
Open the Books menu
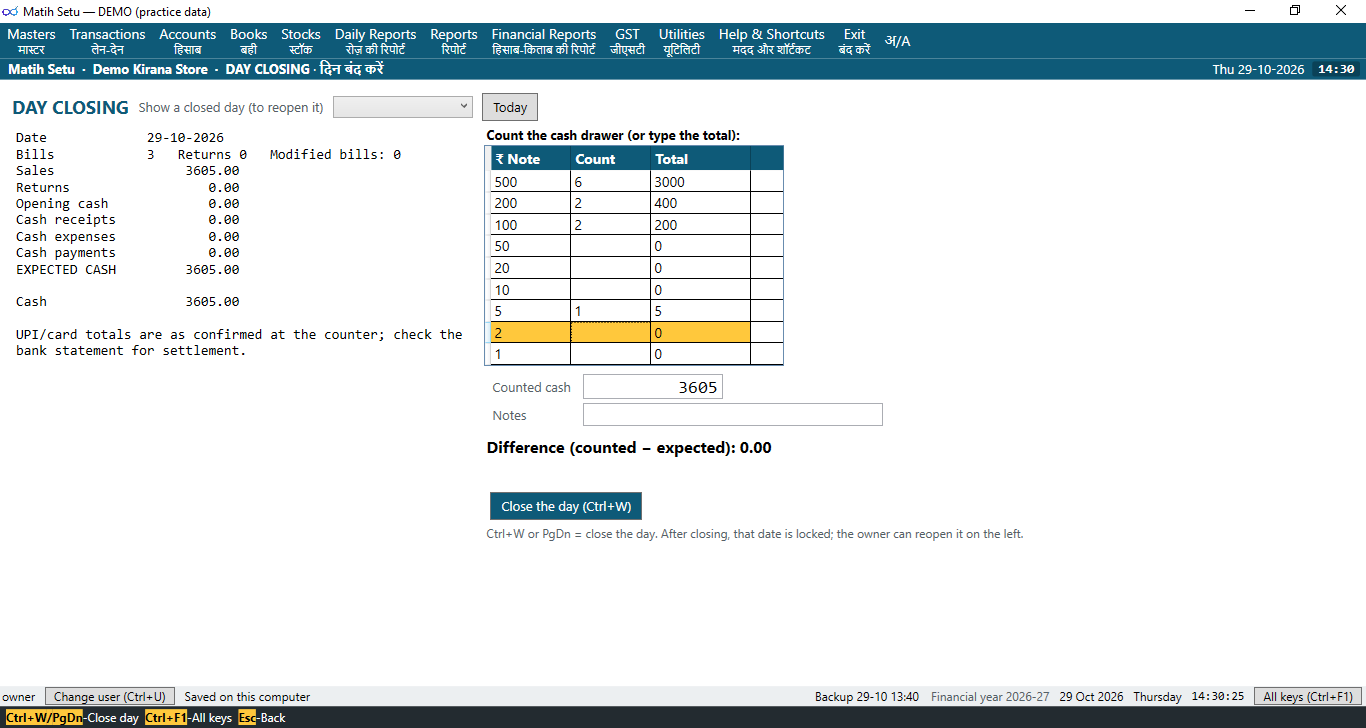tap(248, 41)
